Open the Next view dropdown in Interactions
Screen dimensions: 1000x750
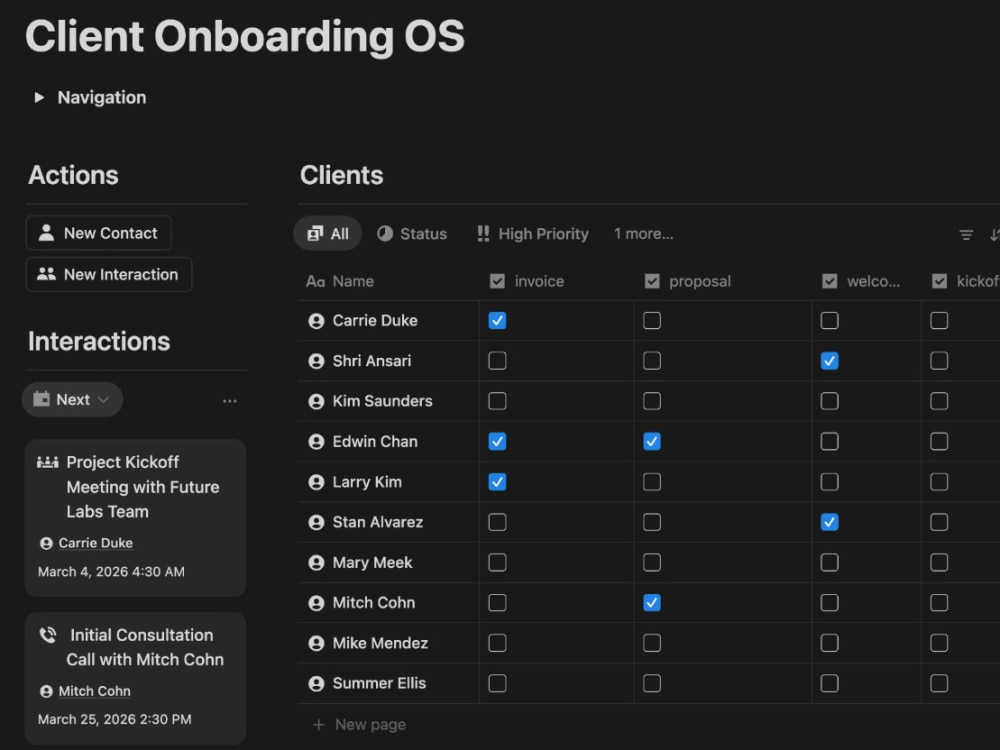pos(72,399)
